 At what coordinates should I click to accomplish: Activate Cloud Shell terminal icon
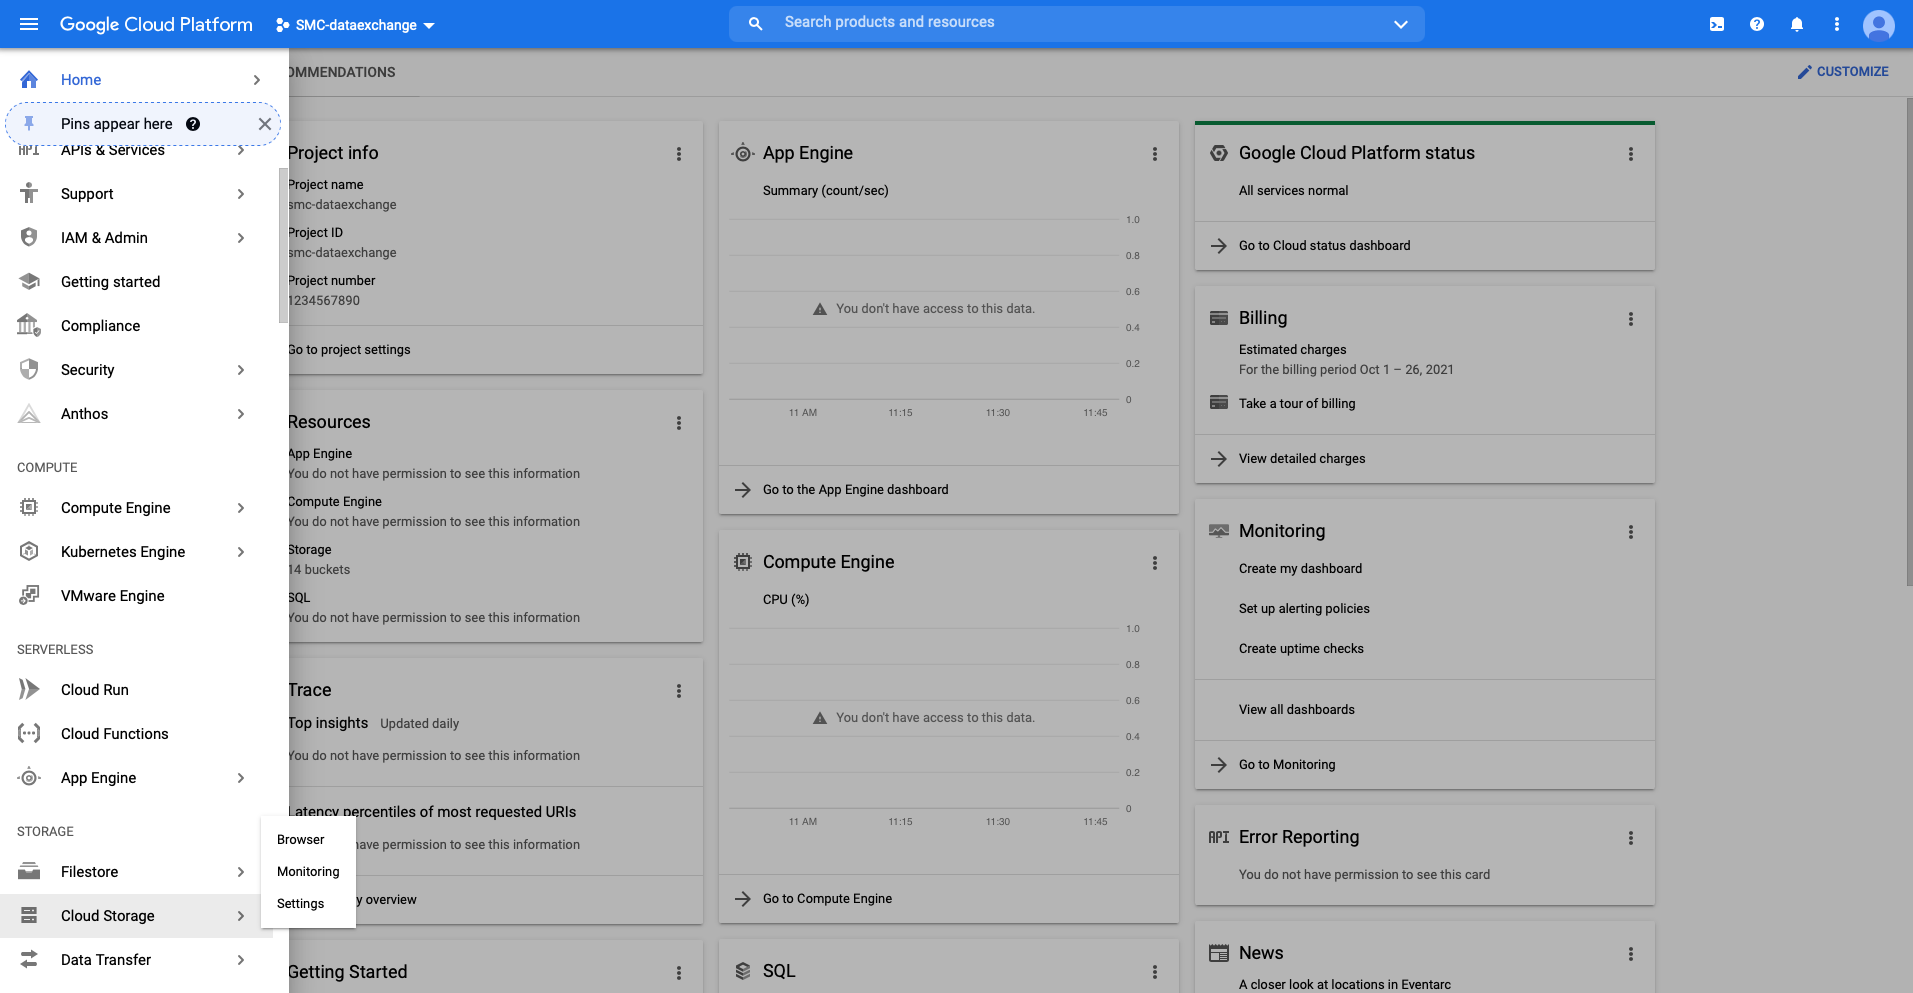tap(1716, 24)
